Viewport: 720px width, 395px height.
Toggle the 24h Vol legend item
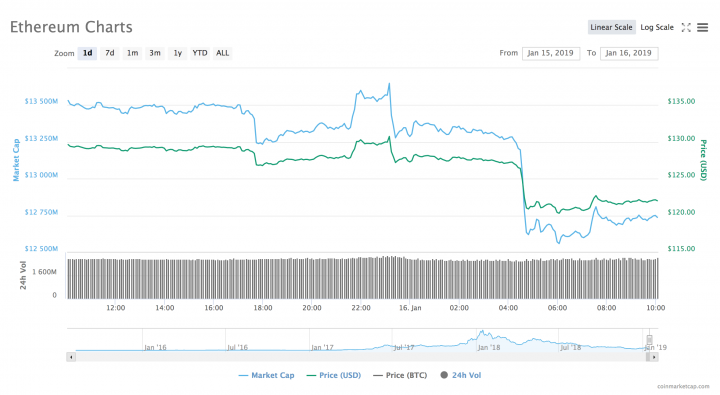coord(461,375)
